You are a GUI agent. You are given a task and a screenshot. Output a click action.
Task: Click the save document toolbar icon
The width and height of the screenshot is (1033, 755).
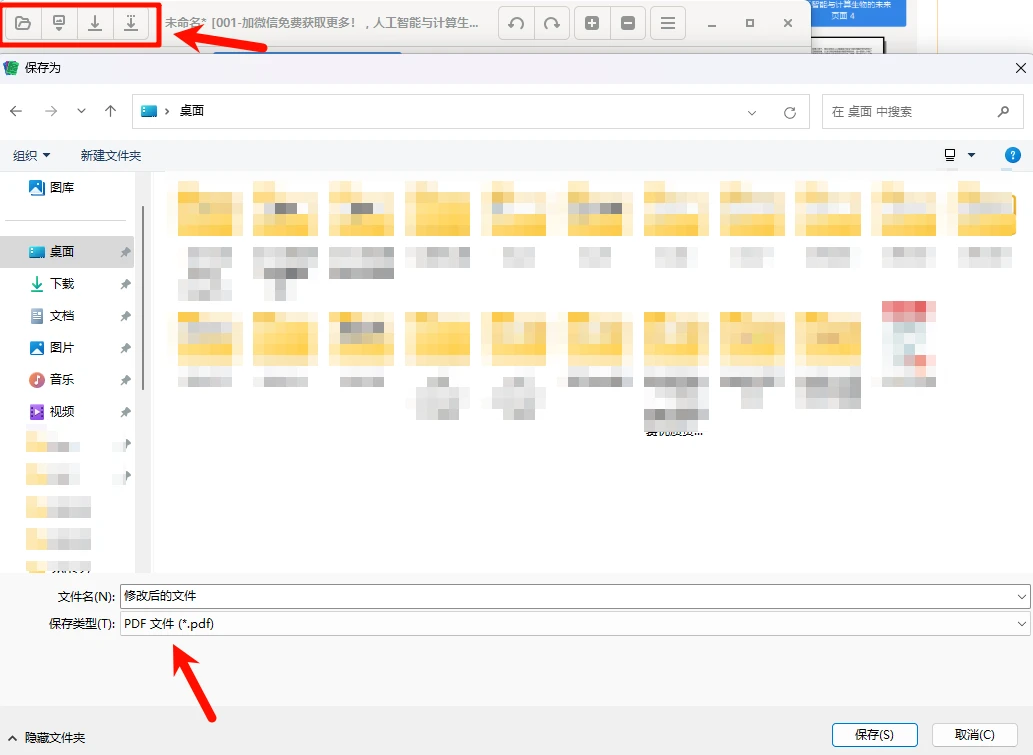58,23
